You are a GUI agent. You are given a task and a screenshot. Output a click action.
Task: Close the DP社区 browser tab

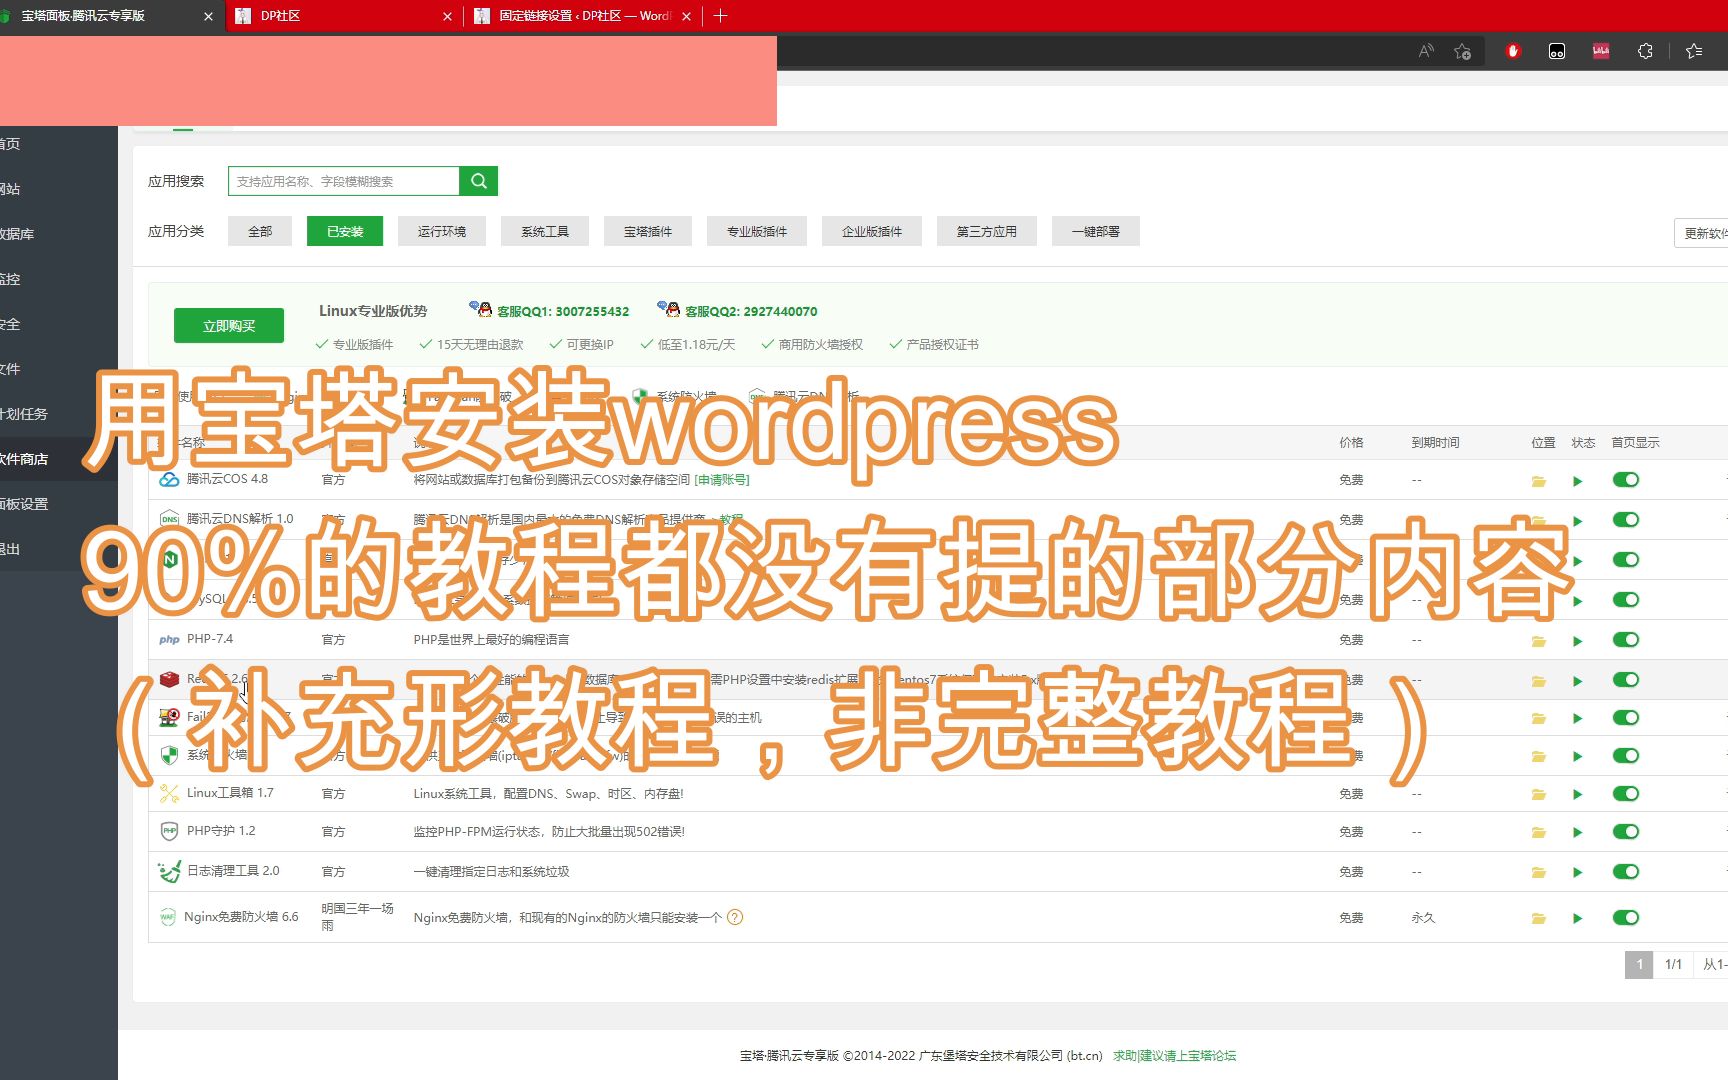pos(447,16)
